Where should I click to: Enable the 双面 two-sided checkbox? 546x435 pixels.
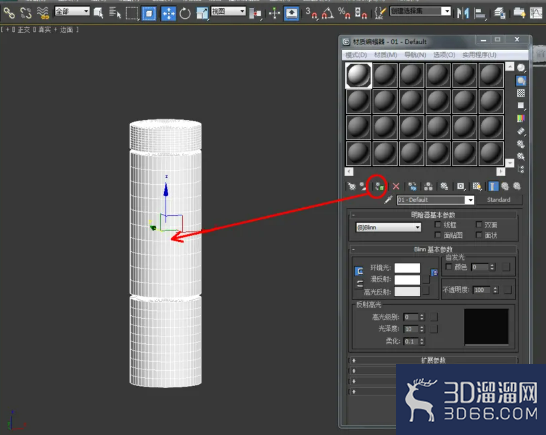coord(479,225)
